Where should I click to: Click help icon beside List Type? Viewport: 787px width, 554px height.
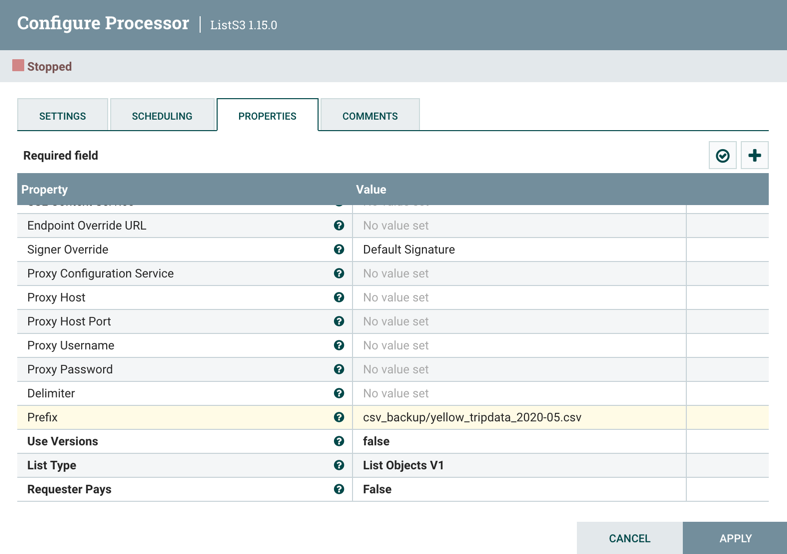tap(339, 466)
